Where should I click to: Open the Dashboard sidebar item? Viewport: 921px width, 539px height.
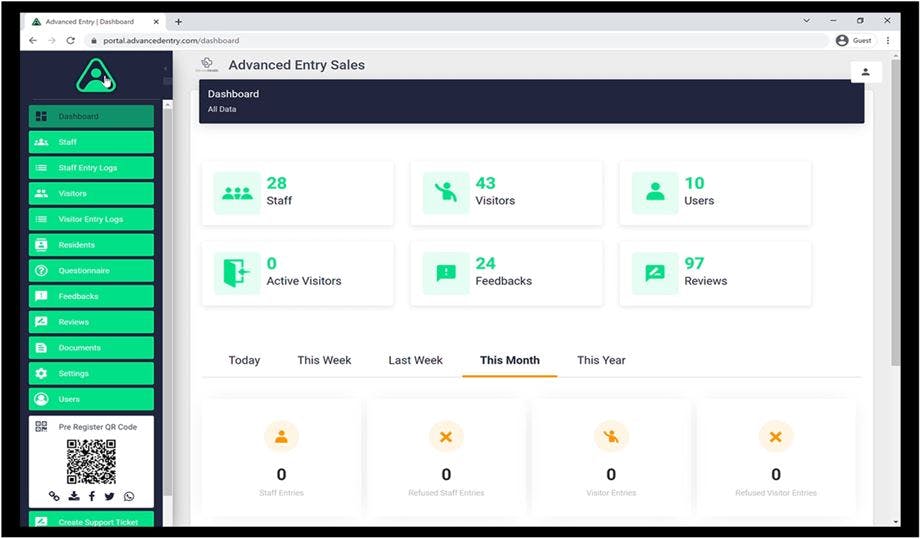91,116
